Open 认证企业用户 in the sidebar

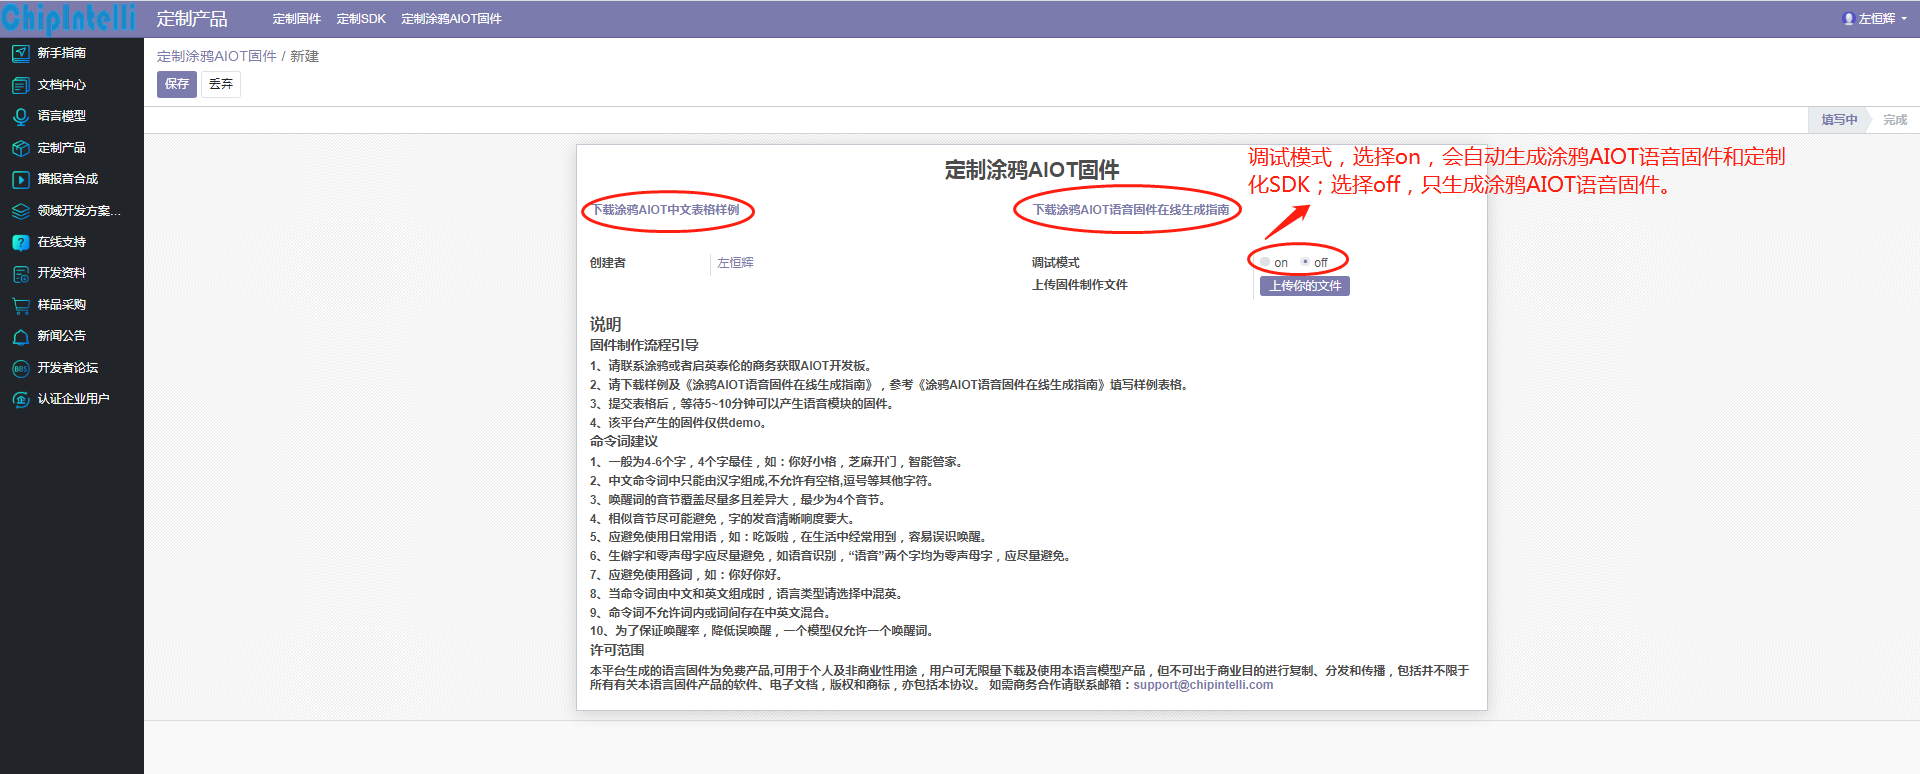(74, 399)
